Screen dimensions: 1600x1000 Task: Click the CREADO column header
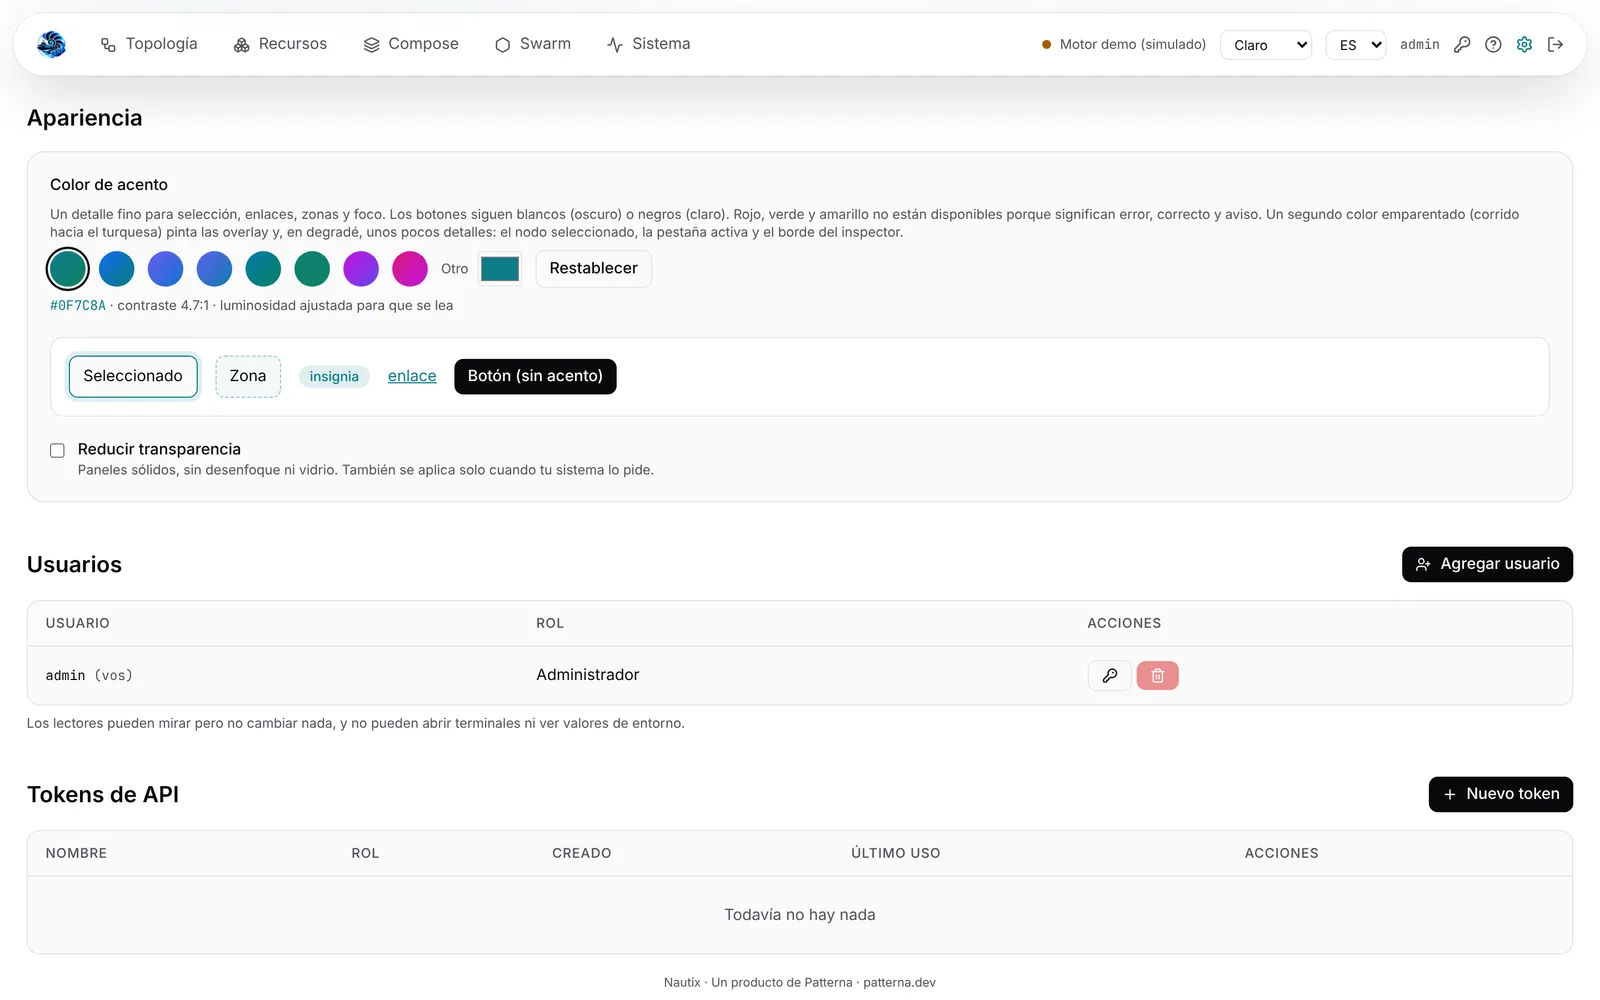(582, 853)
